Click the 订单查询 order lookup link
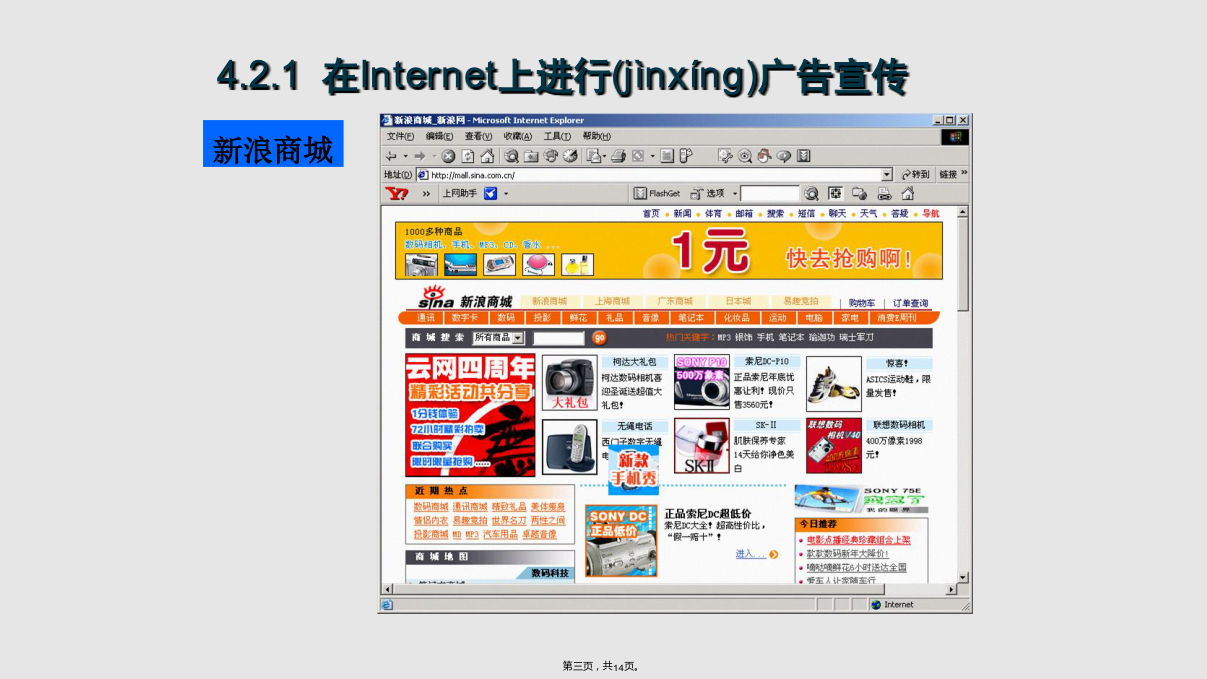Image resolution: width=1207 pixels, height=679 pixels. pos(910,303)
